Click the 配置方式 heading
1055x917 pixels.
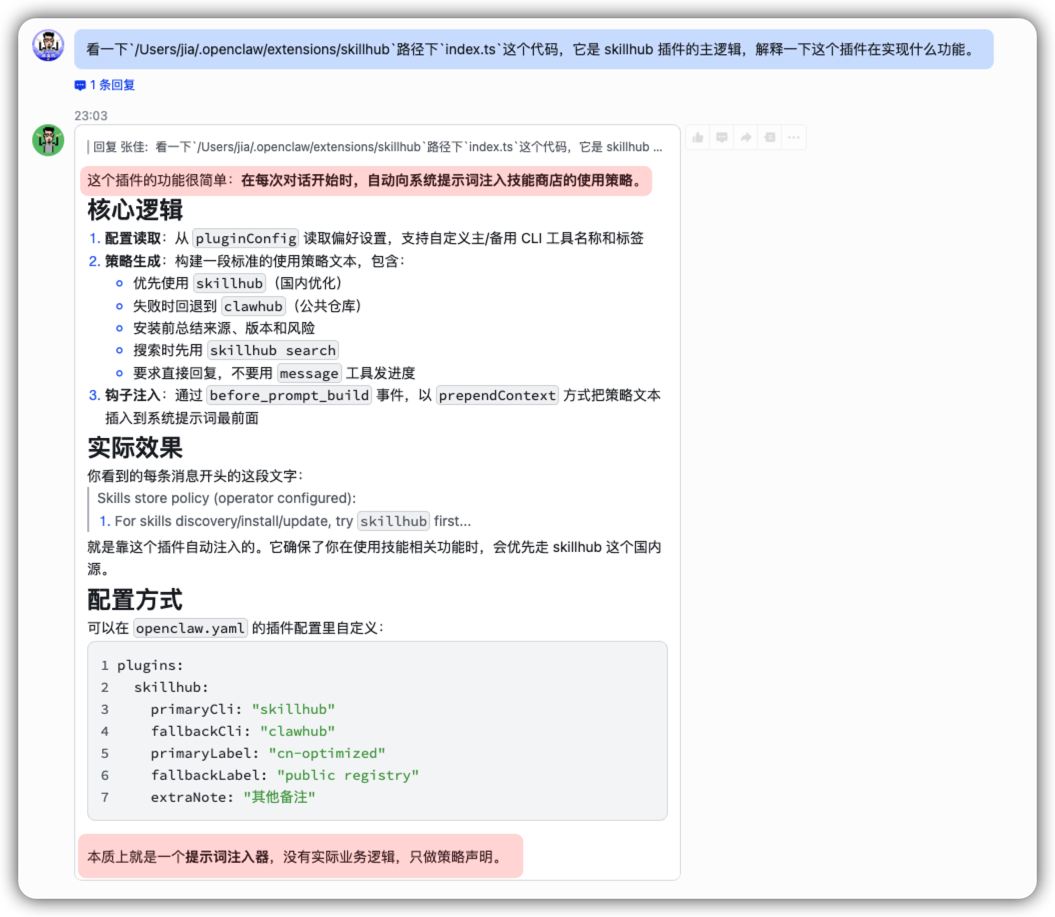click(135, 599)
